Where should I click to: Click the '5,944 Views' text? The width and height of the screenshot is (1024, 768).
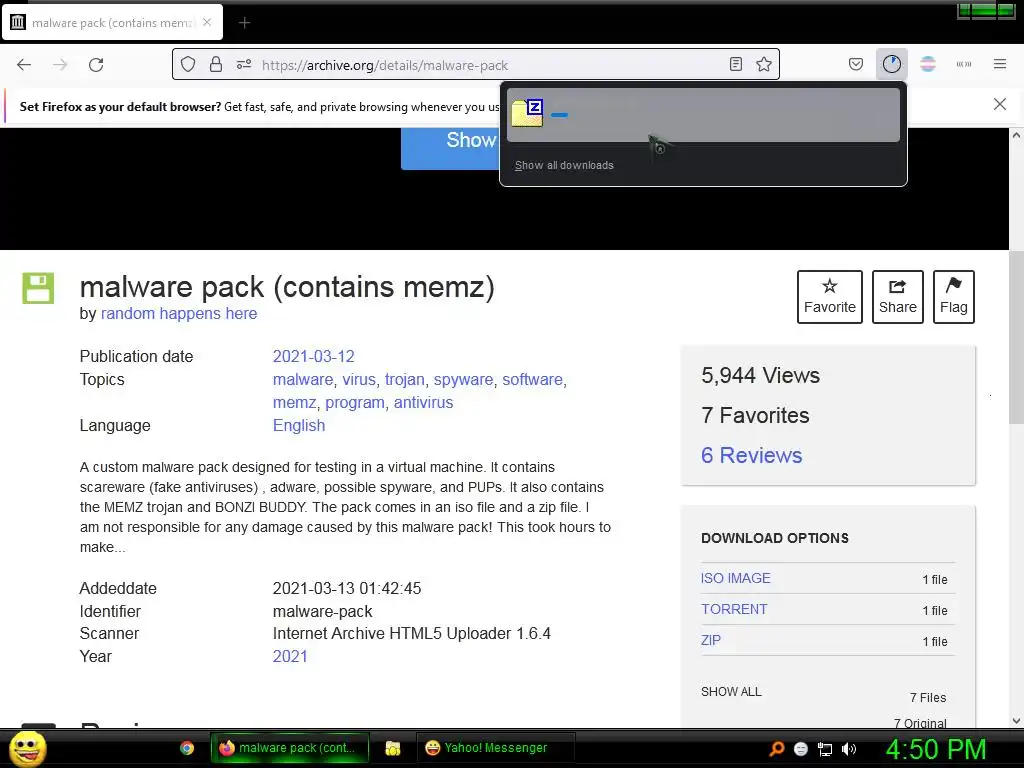coord(760,376)
